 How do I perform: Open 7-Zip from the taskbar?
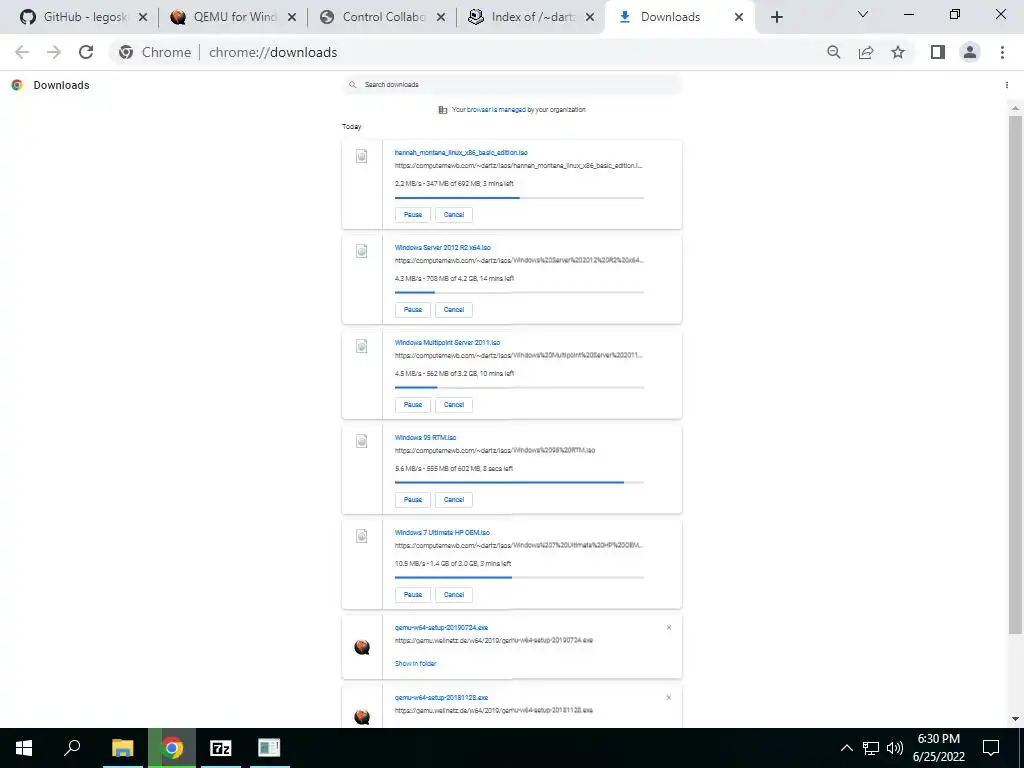tap(221, 748)
